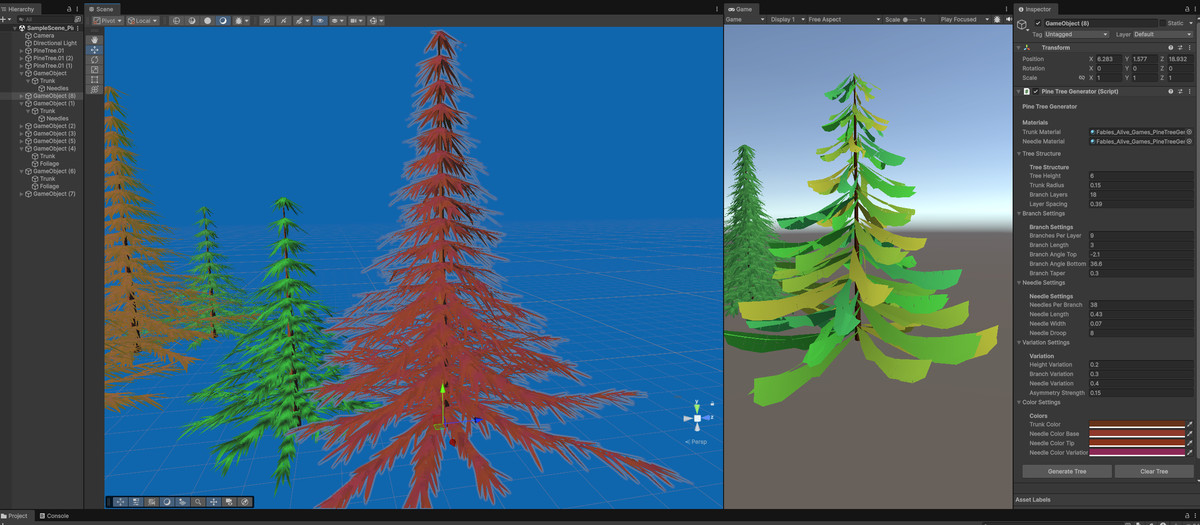Screen dimensions: 1200x525
Task: Select the Hand view tool
Action: pos(95,40)
